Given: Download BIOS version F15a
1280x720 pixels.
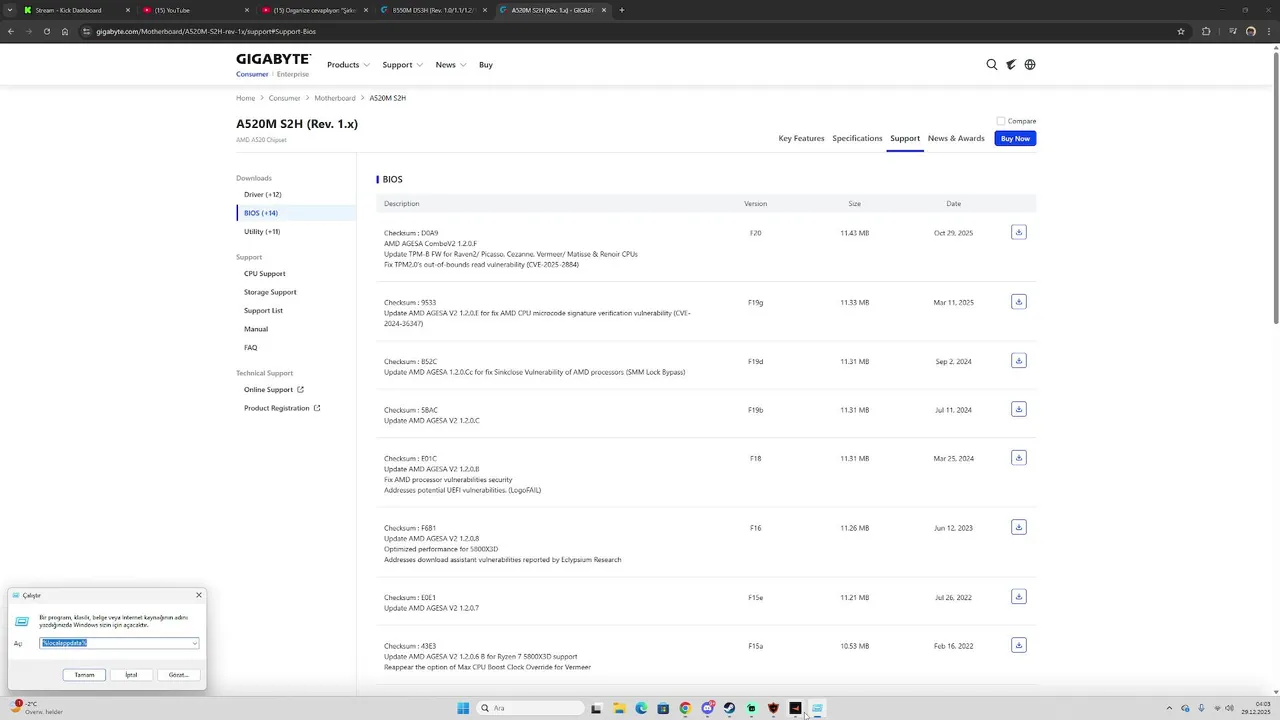Looking at the screenshot, I should tap(1018, 645).
